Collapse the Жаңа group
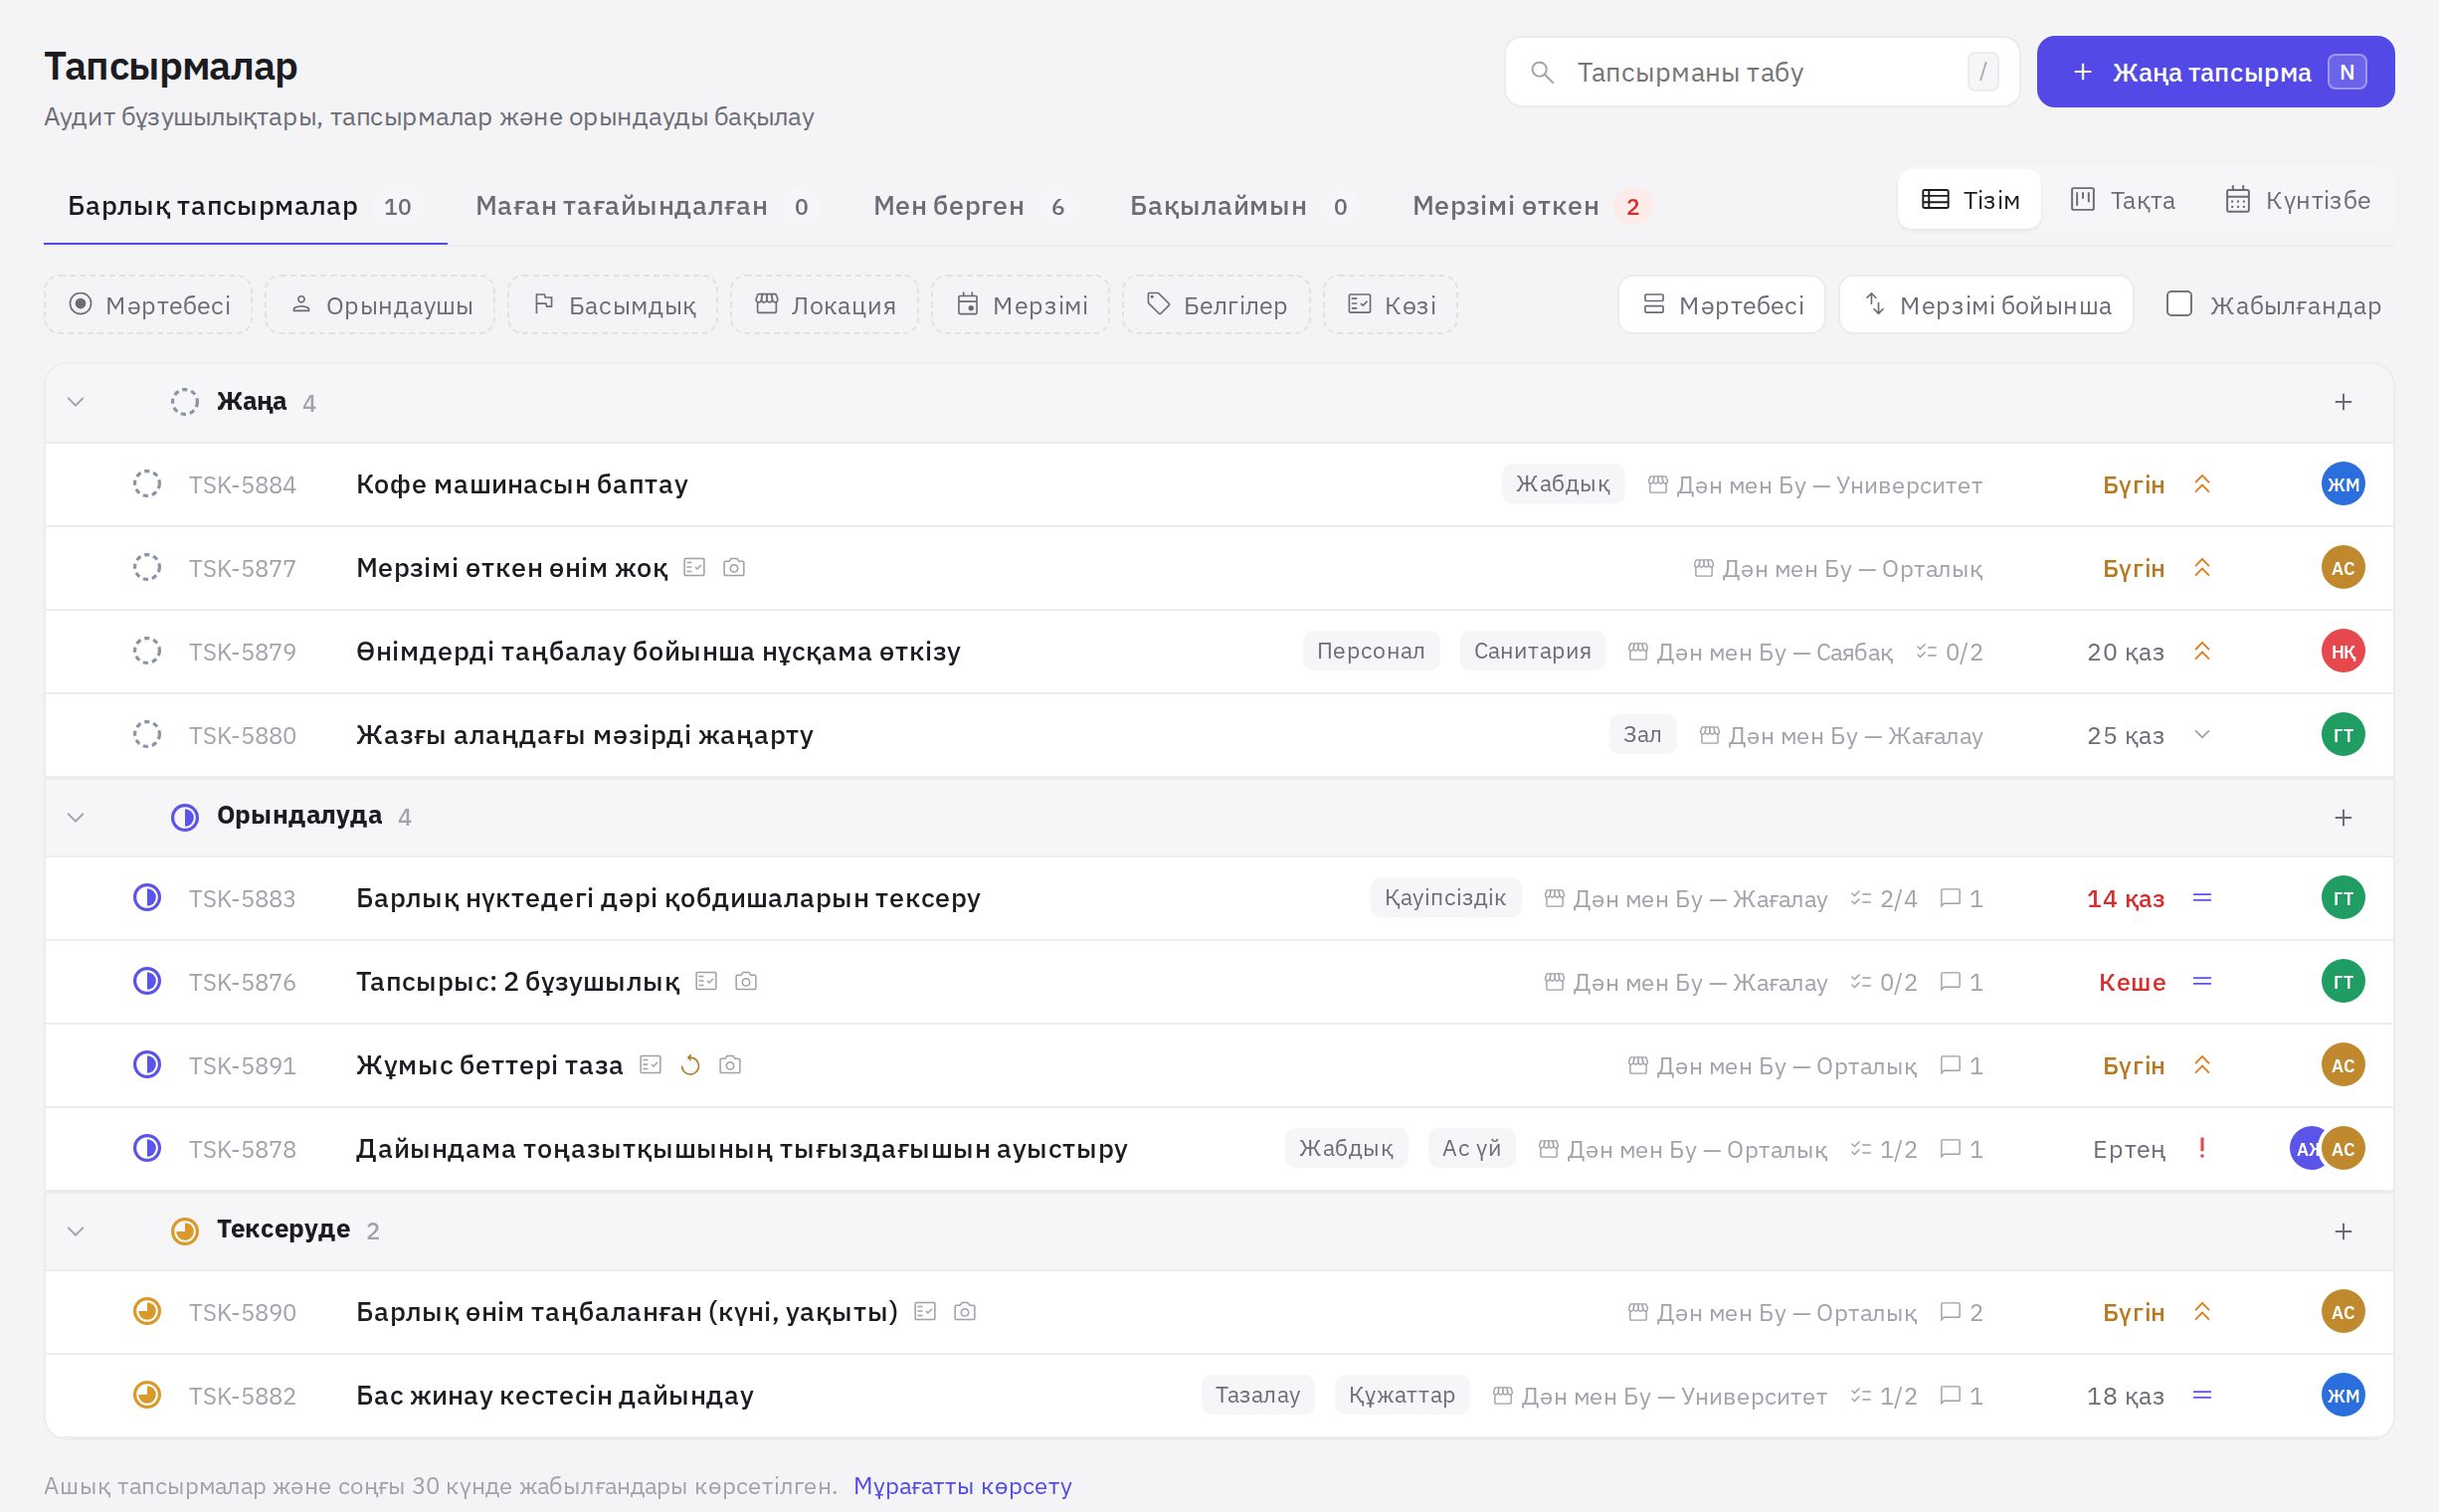This screenshot has height=1512, width=2439. (75, 402)
